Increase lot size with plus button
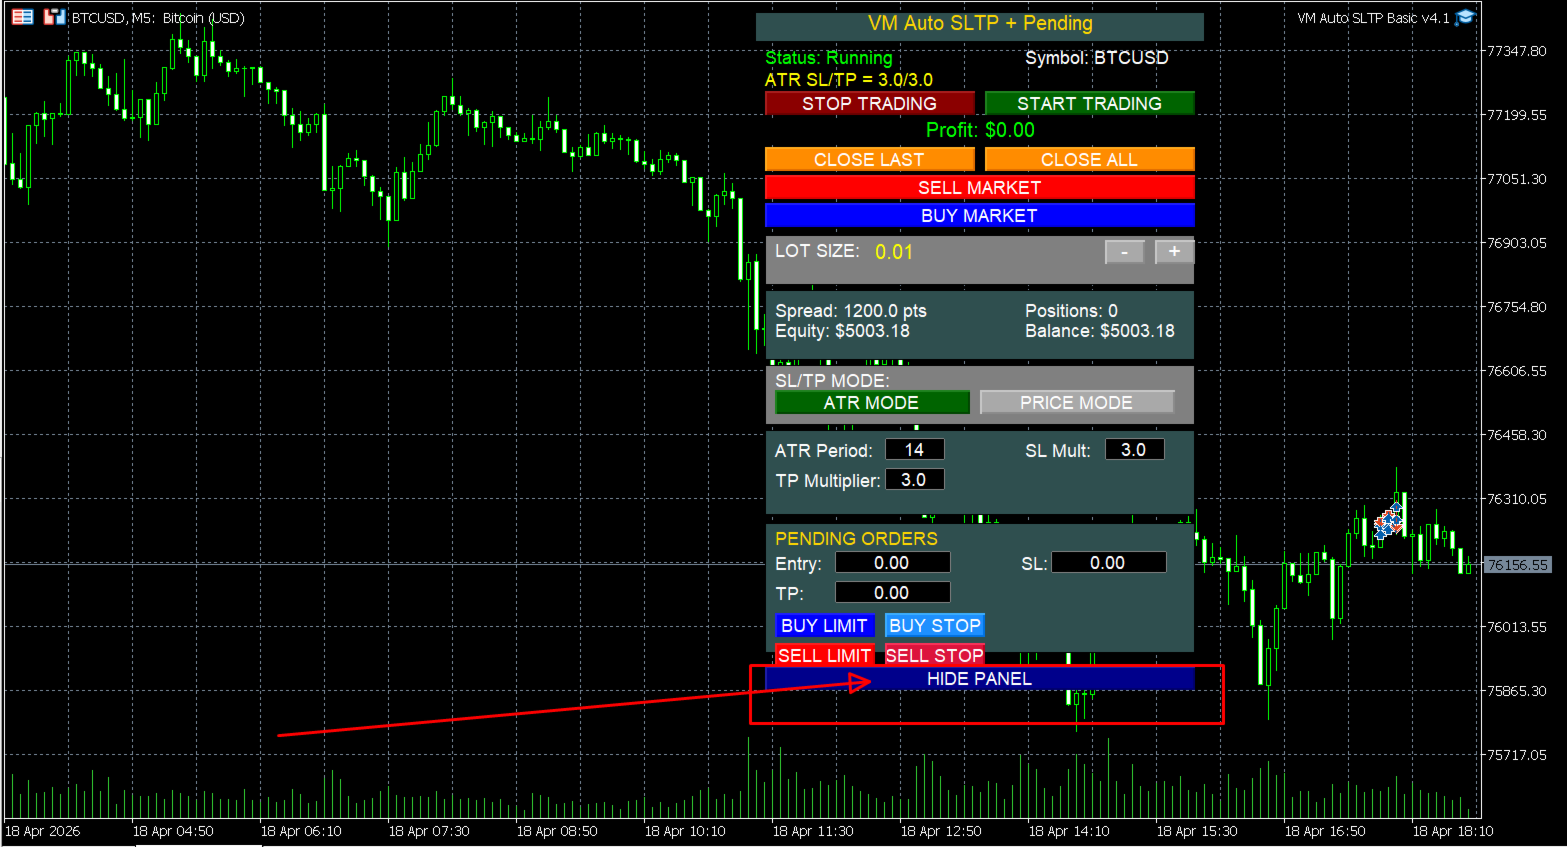Image resolution: width=1567 pixels, height=847 pixels. click(x=1175, y=252)
